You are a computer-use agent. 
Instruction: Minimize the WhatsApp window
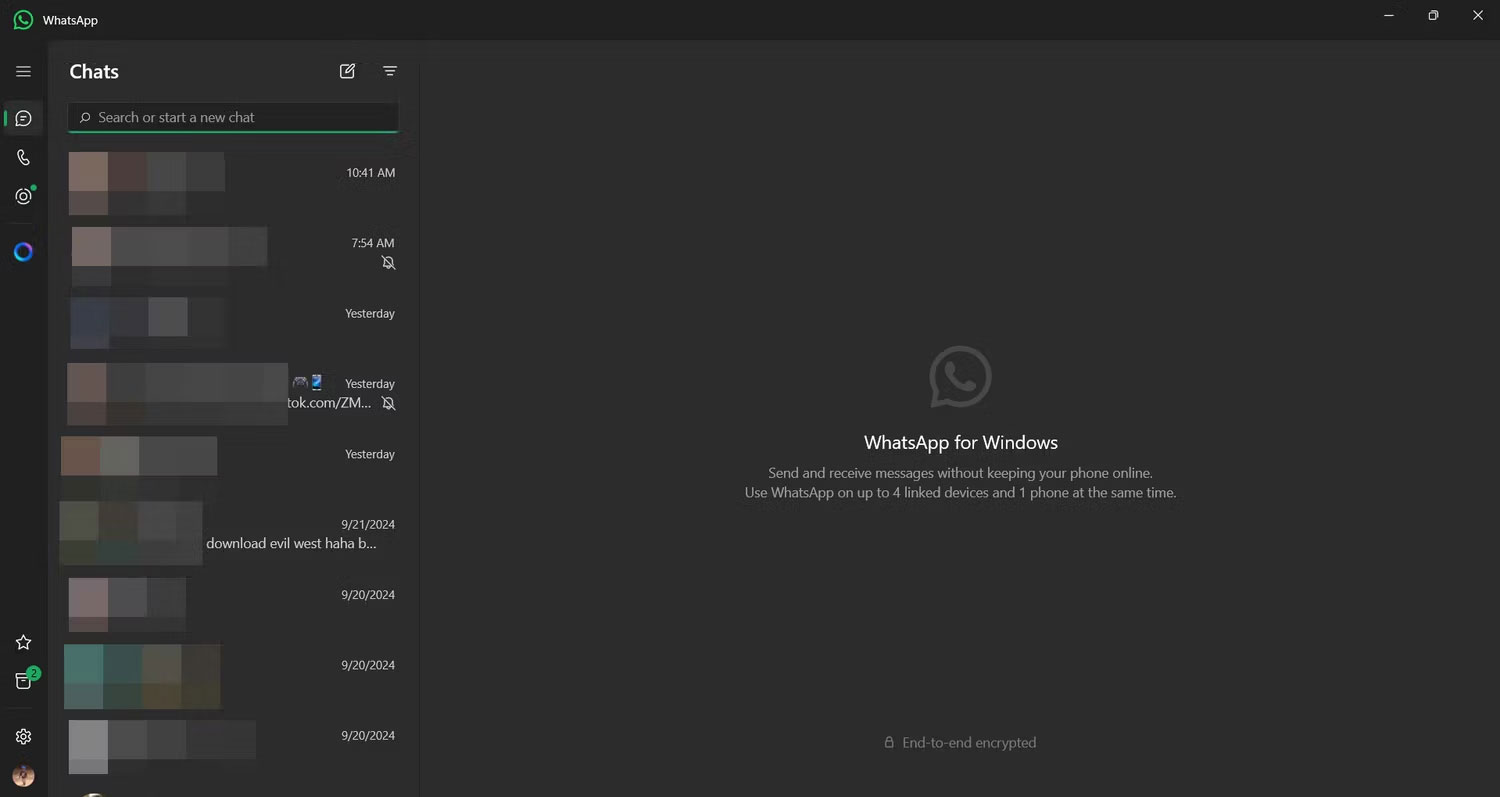(x=1388, y=16)
